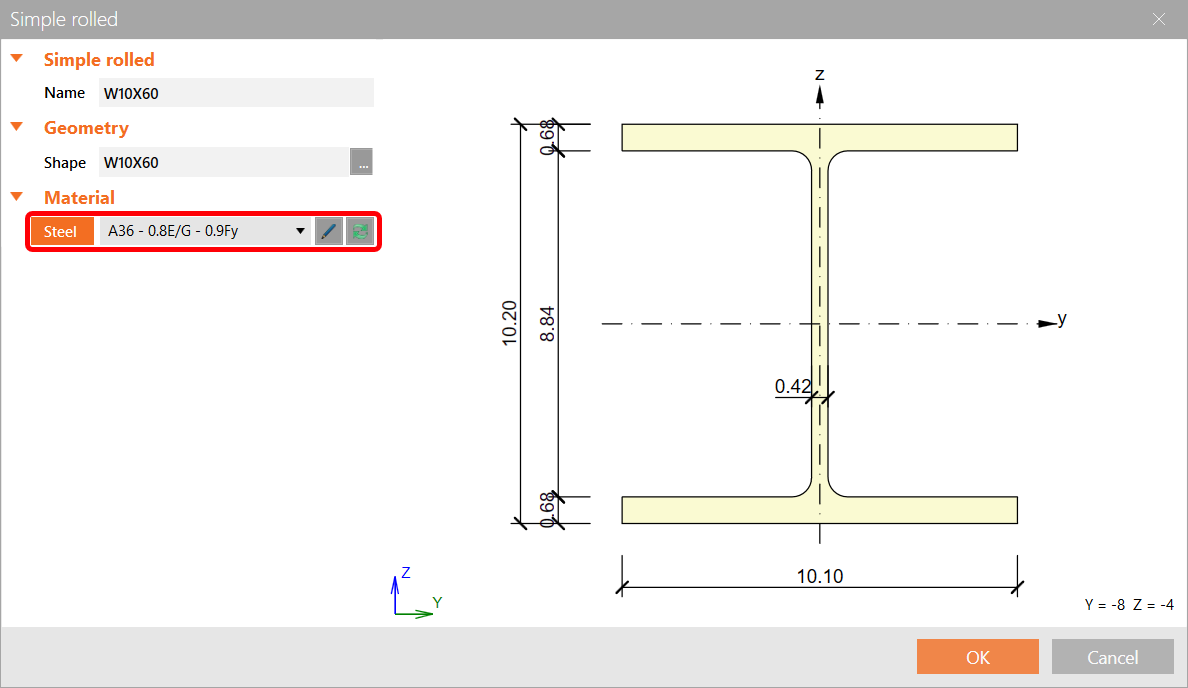Edit the Name field W10X60
Viewport: 1188px width, 688px height.
pos(236,92)
